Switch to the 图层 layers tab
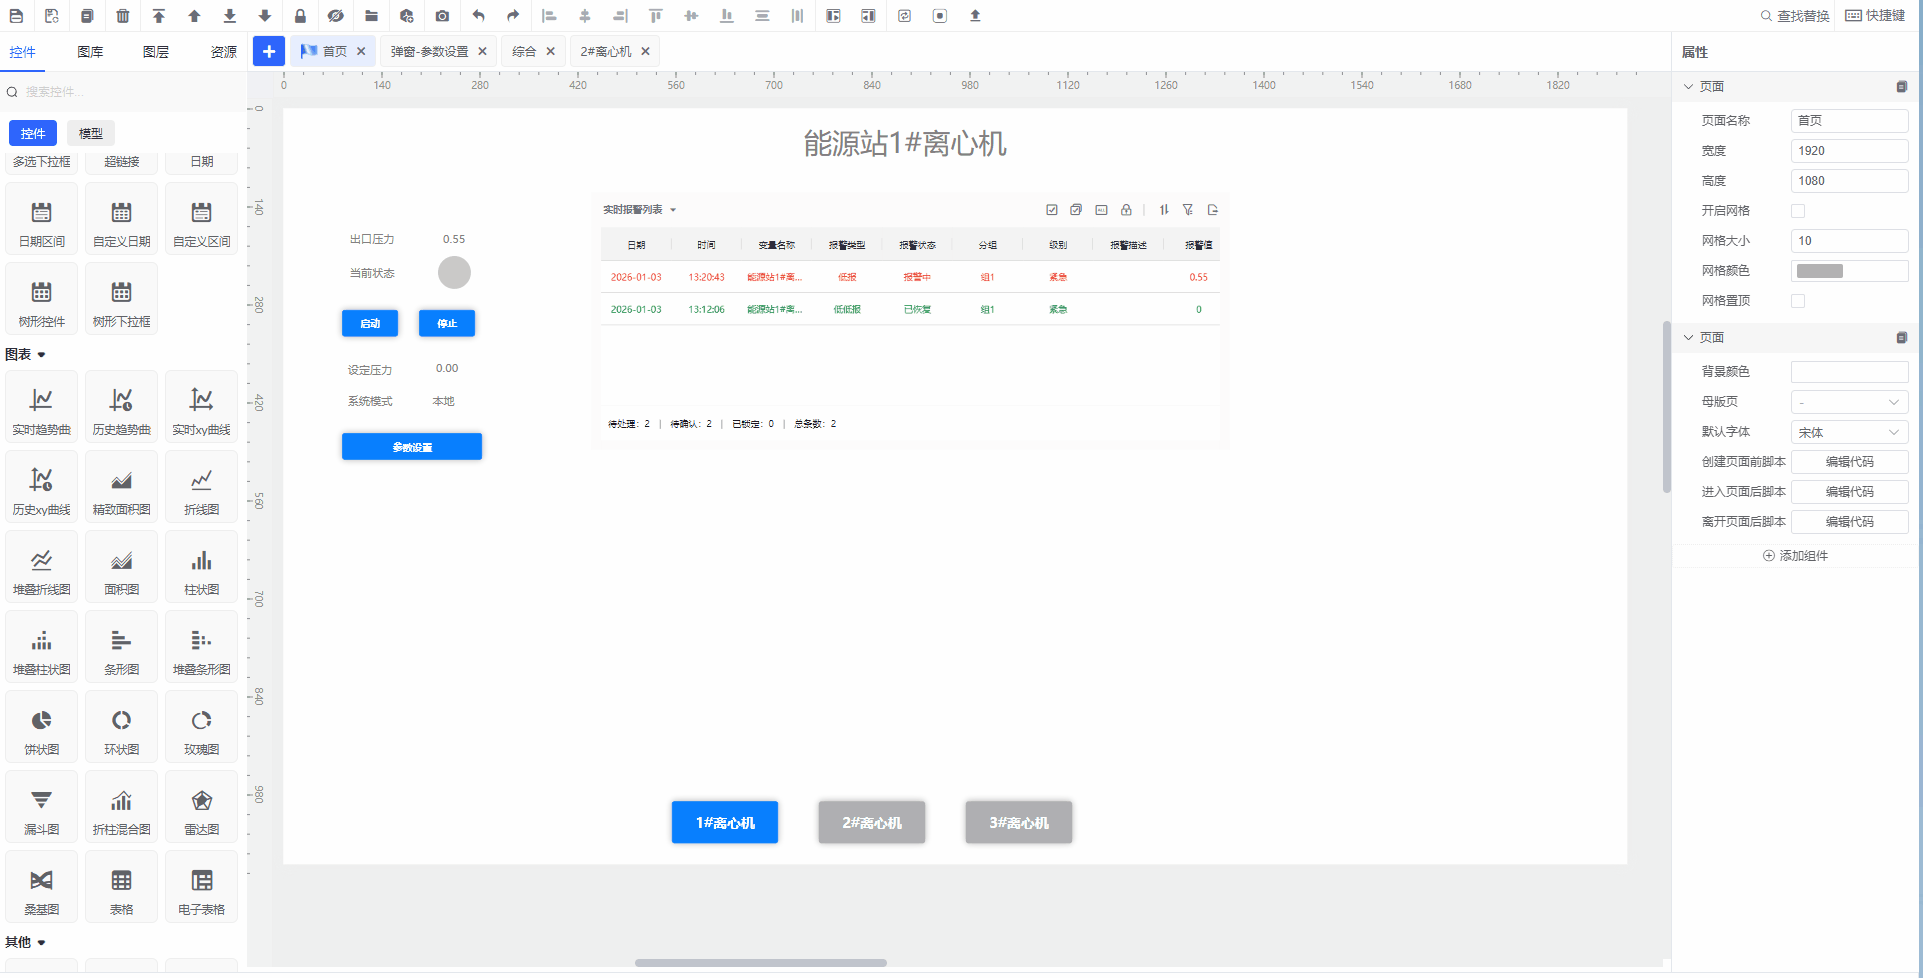Screen dimensions: 1923x978 (156, 52)
